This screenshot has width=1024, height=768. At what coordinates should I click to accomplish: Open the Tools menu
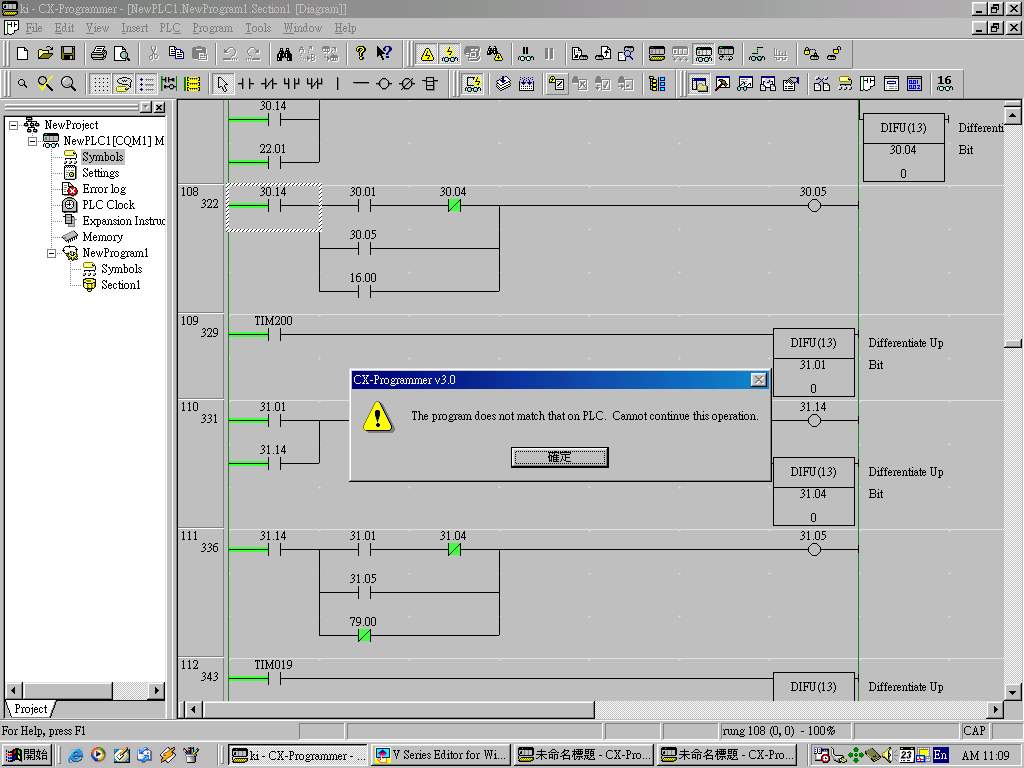(258, 28)
